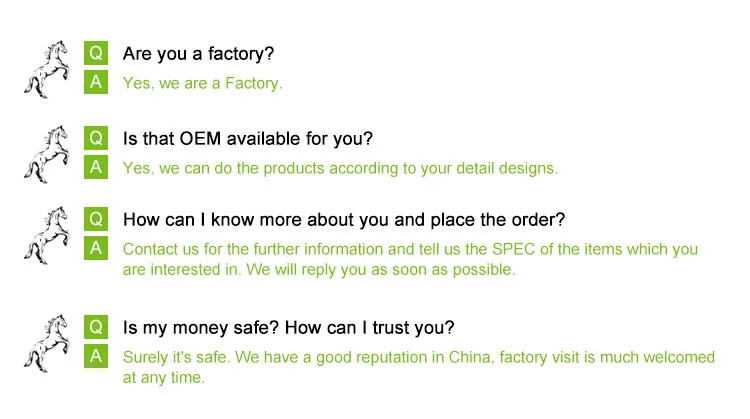The height and width of the screenshot is (419, 750).
Task: Click the horse icon beside the factory question
Action: point(47,68)
